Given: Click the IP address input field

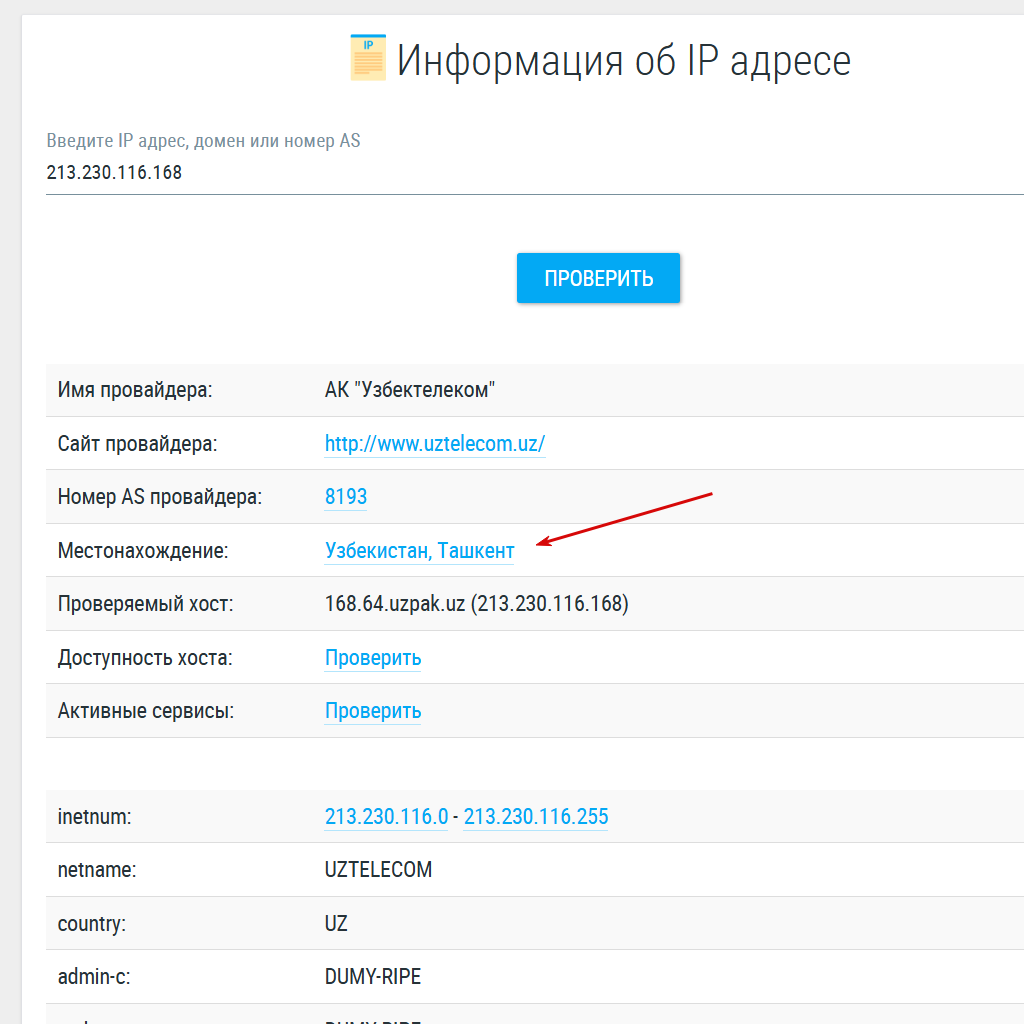Looking at the screenshot, I should coord(534,173).
